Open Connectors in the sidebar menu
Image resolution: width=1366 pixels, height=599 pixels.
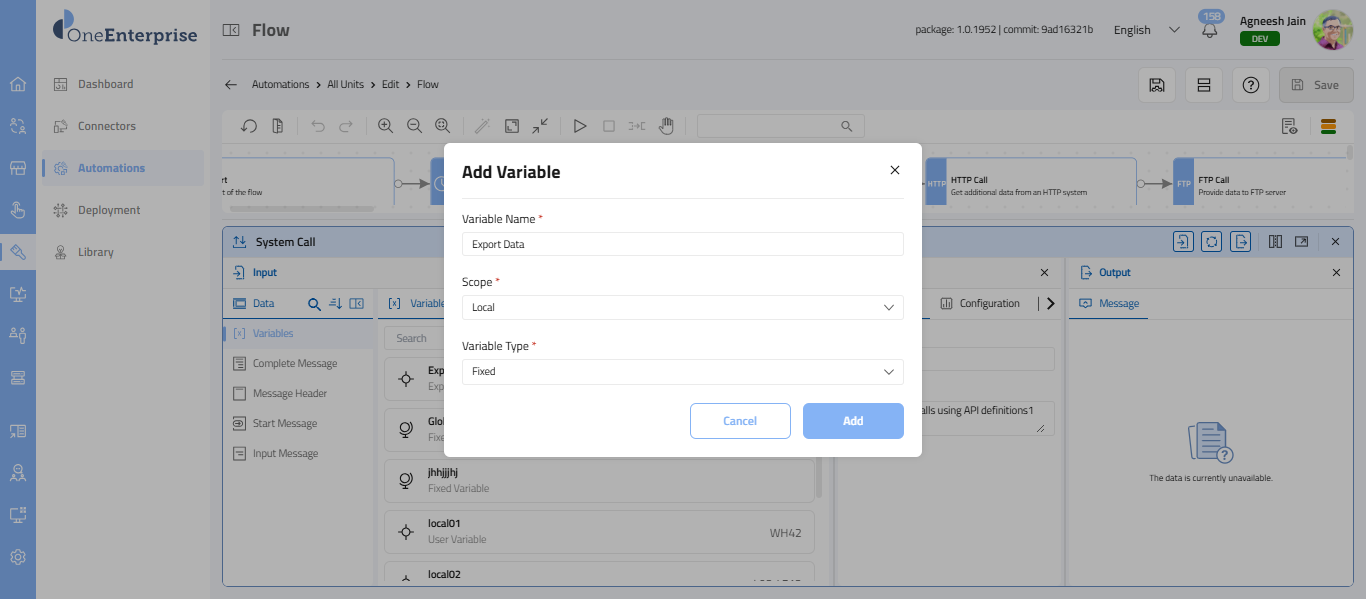click(x=106, y=126)
